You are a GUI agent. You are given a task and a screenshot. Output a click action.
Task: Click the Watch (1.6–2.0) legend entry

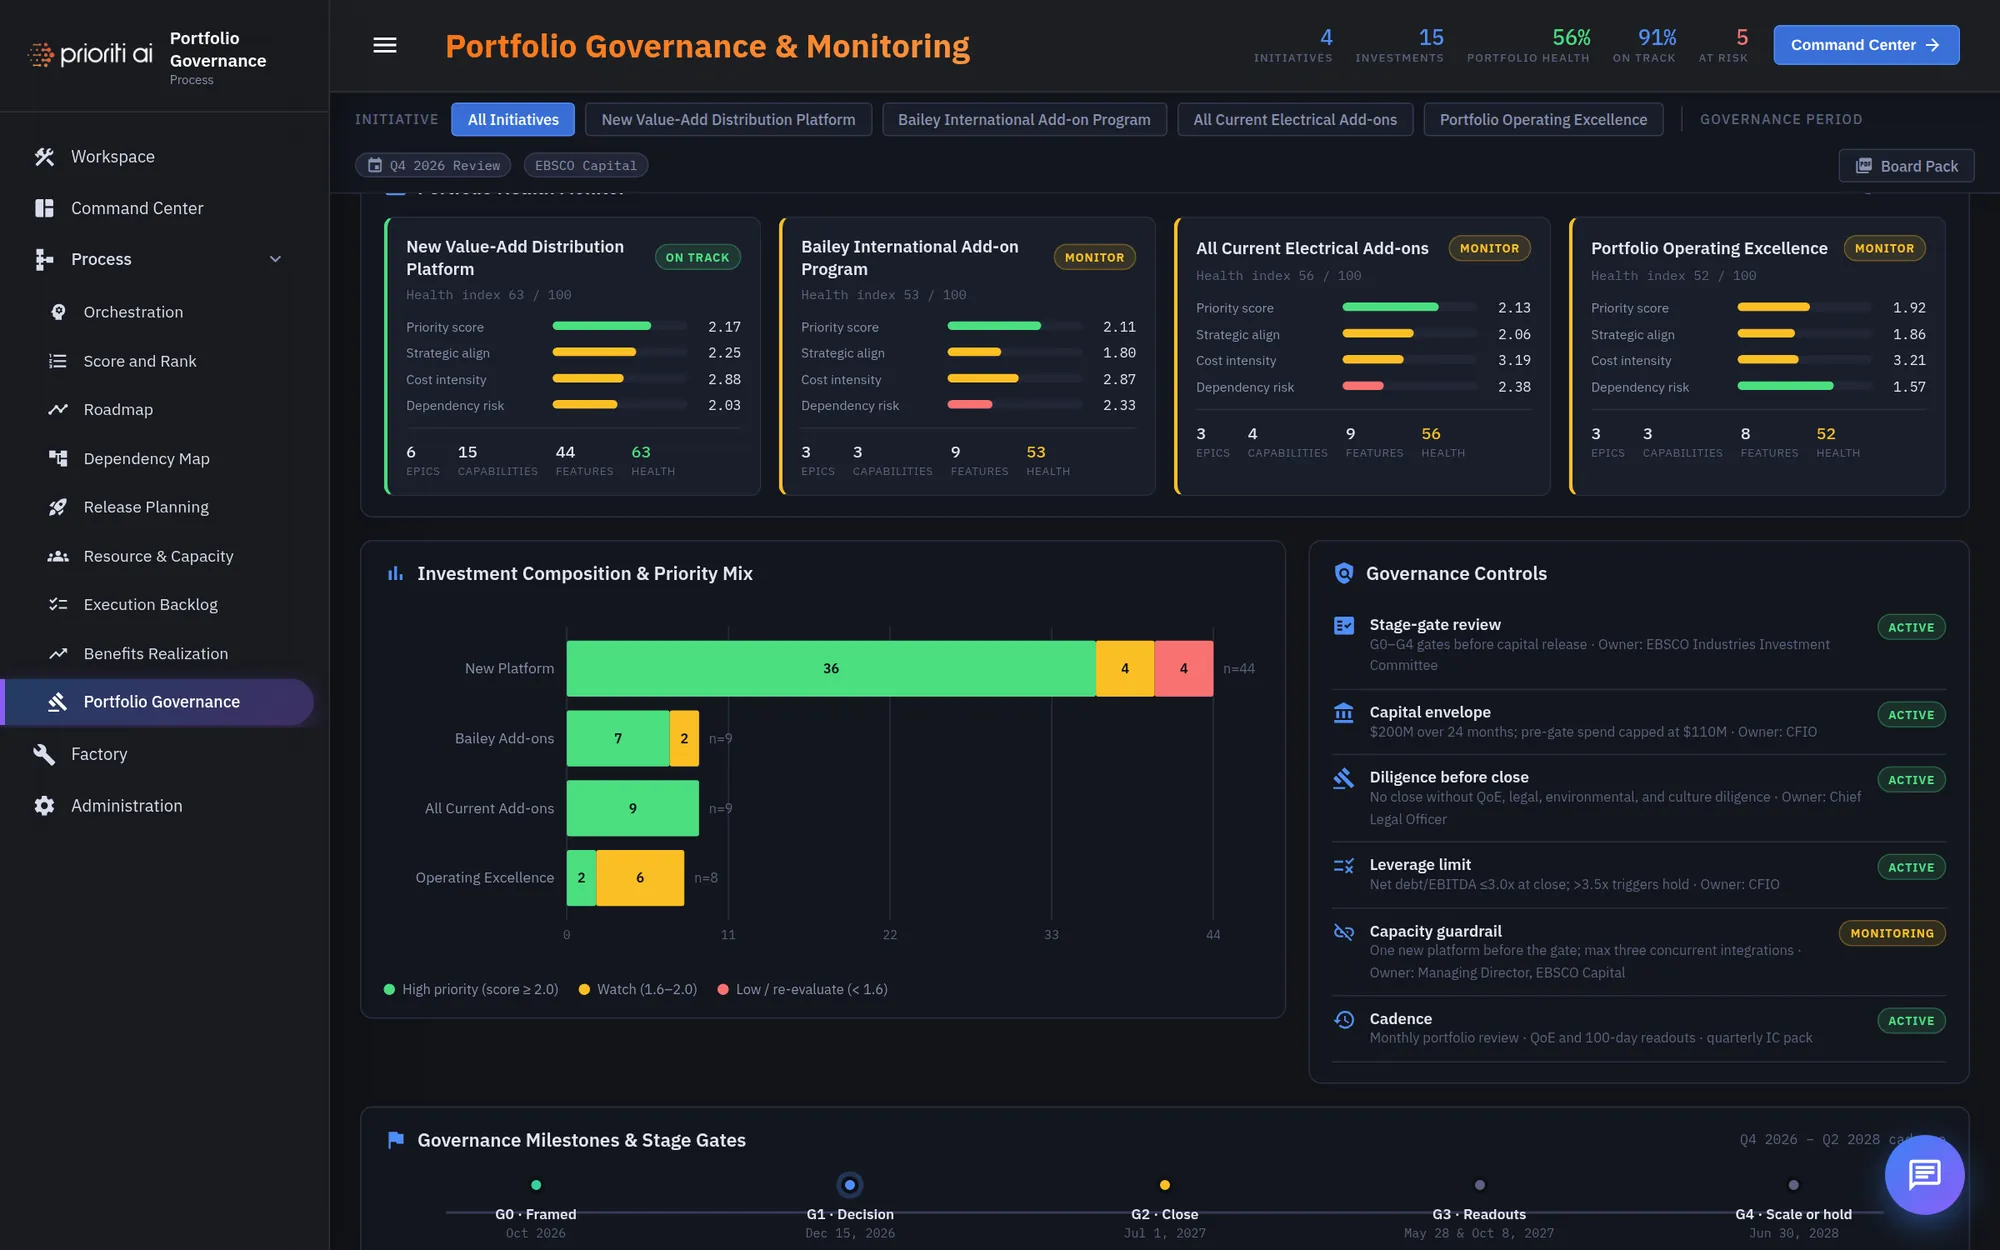tap(638, 989)
